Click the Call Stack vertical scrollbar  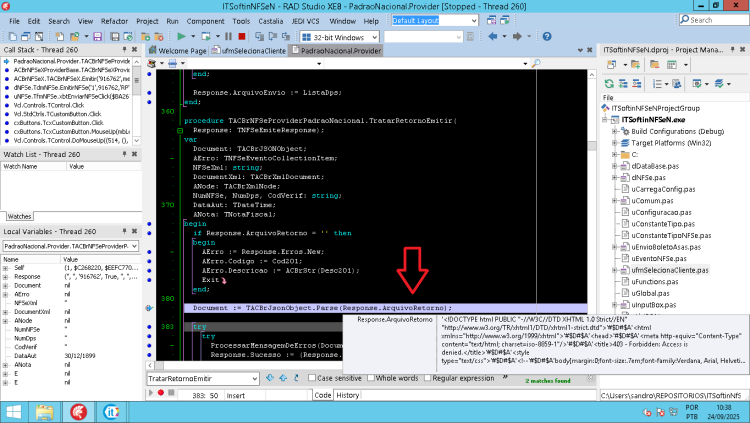[x=137, y=101]
